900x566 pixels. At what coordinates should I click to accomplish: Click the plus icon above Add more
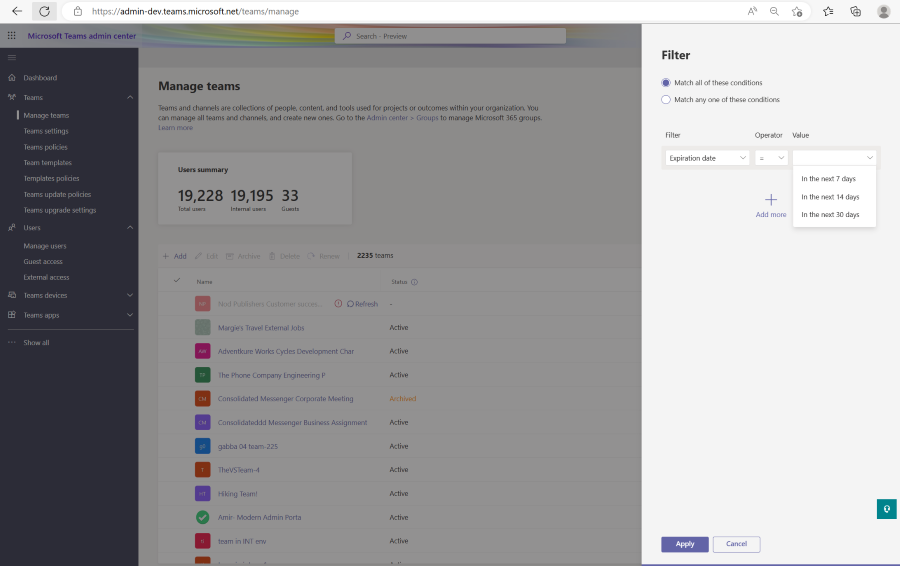[x=771, y=199]
